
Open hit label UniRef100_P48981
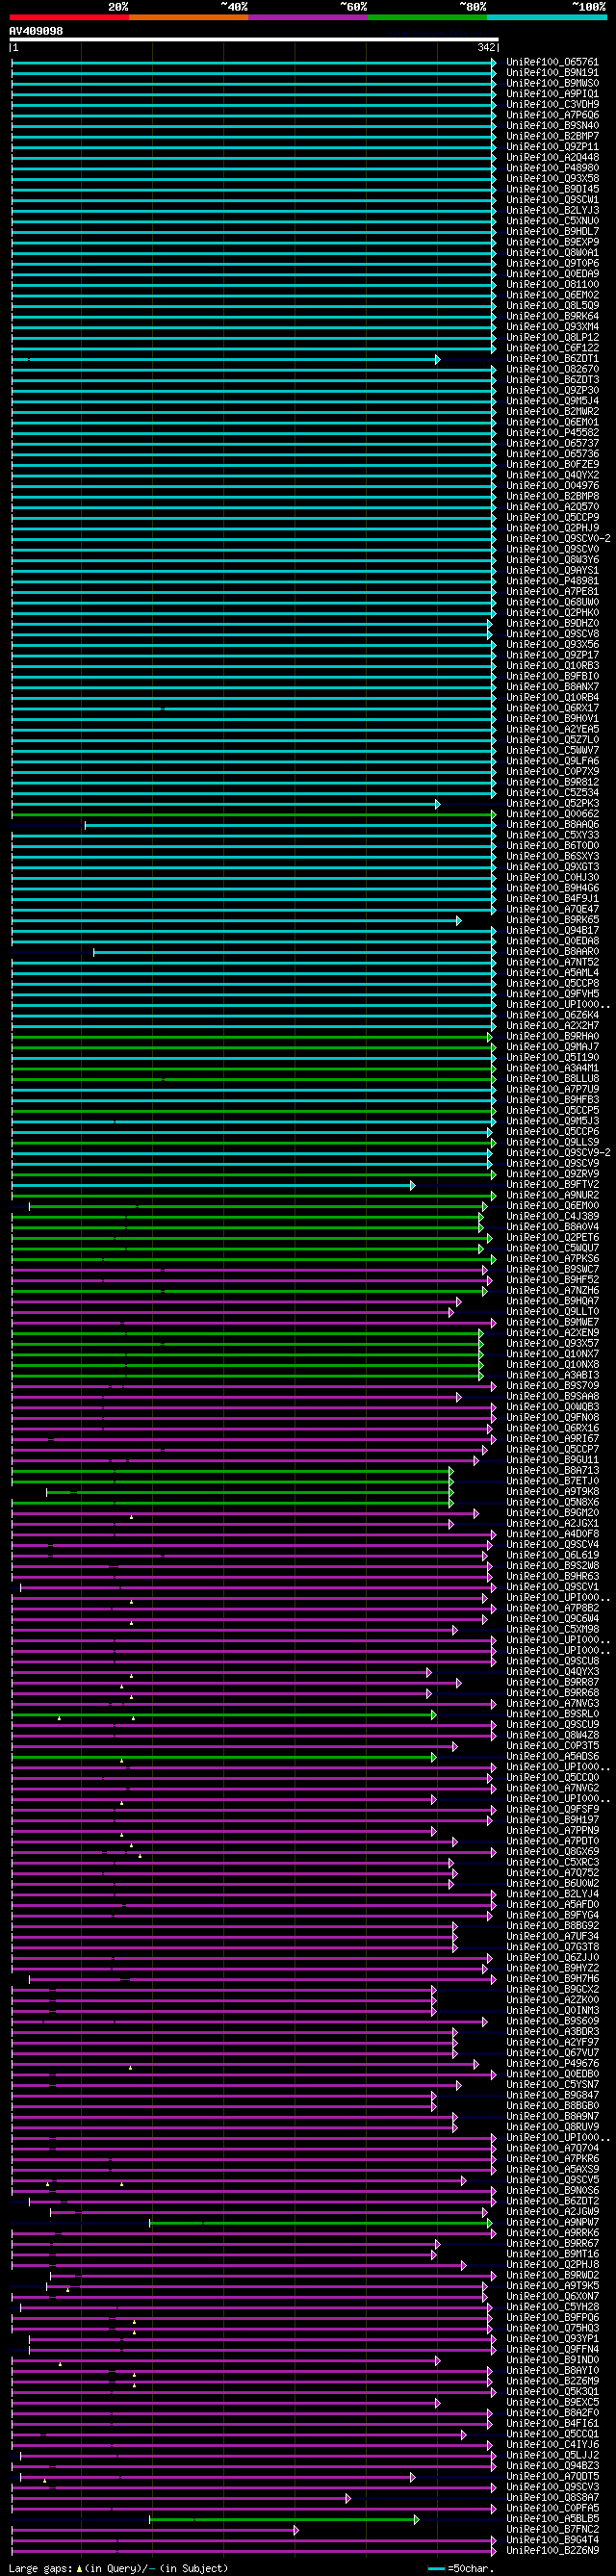click(x=553, y=581)
